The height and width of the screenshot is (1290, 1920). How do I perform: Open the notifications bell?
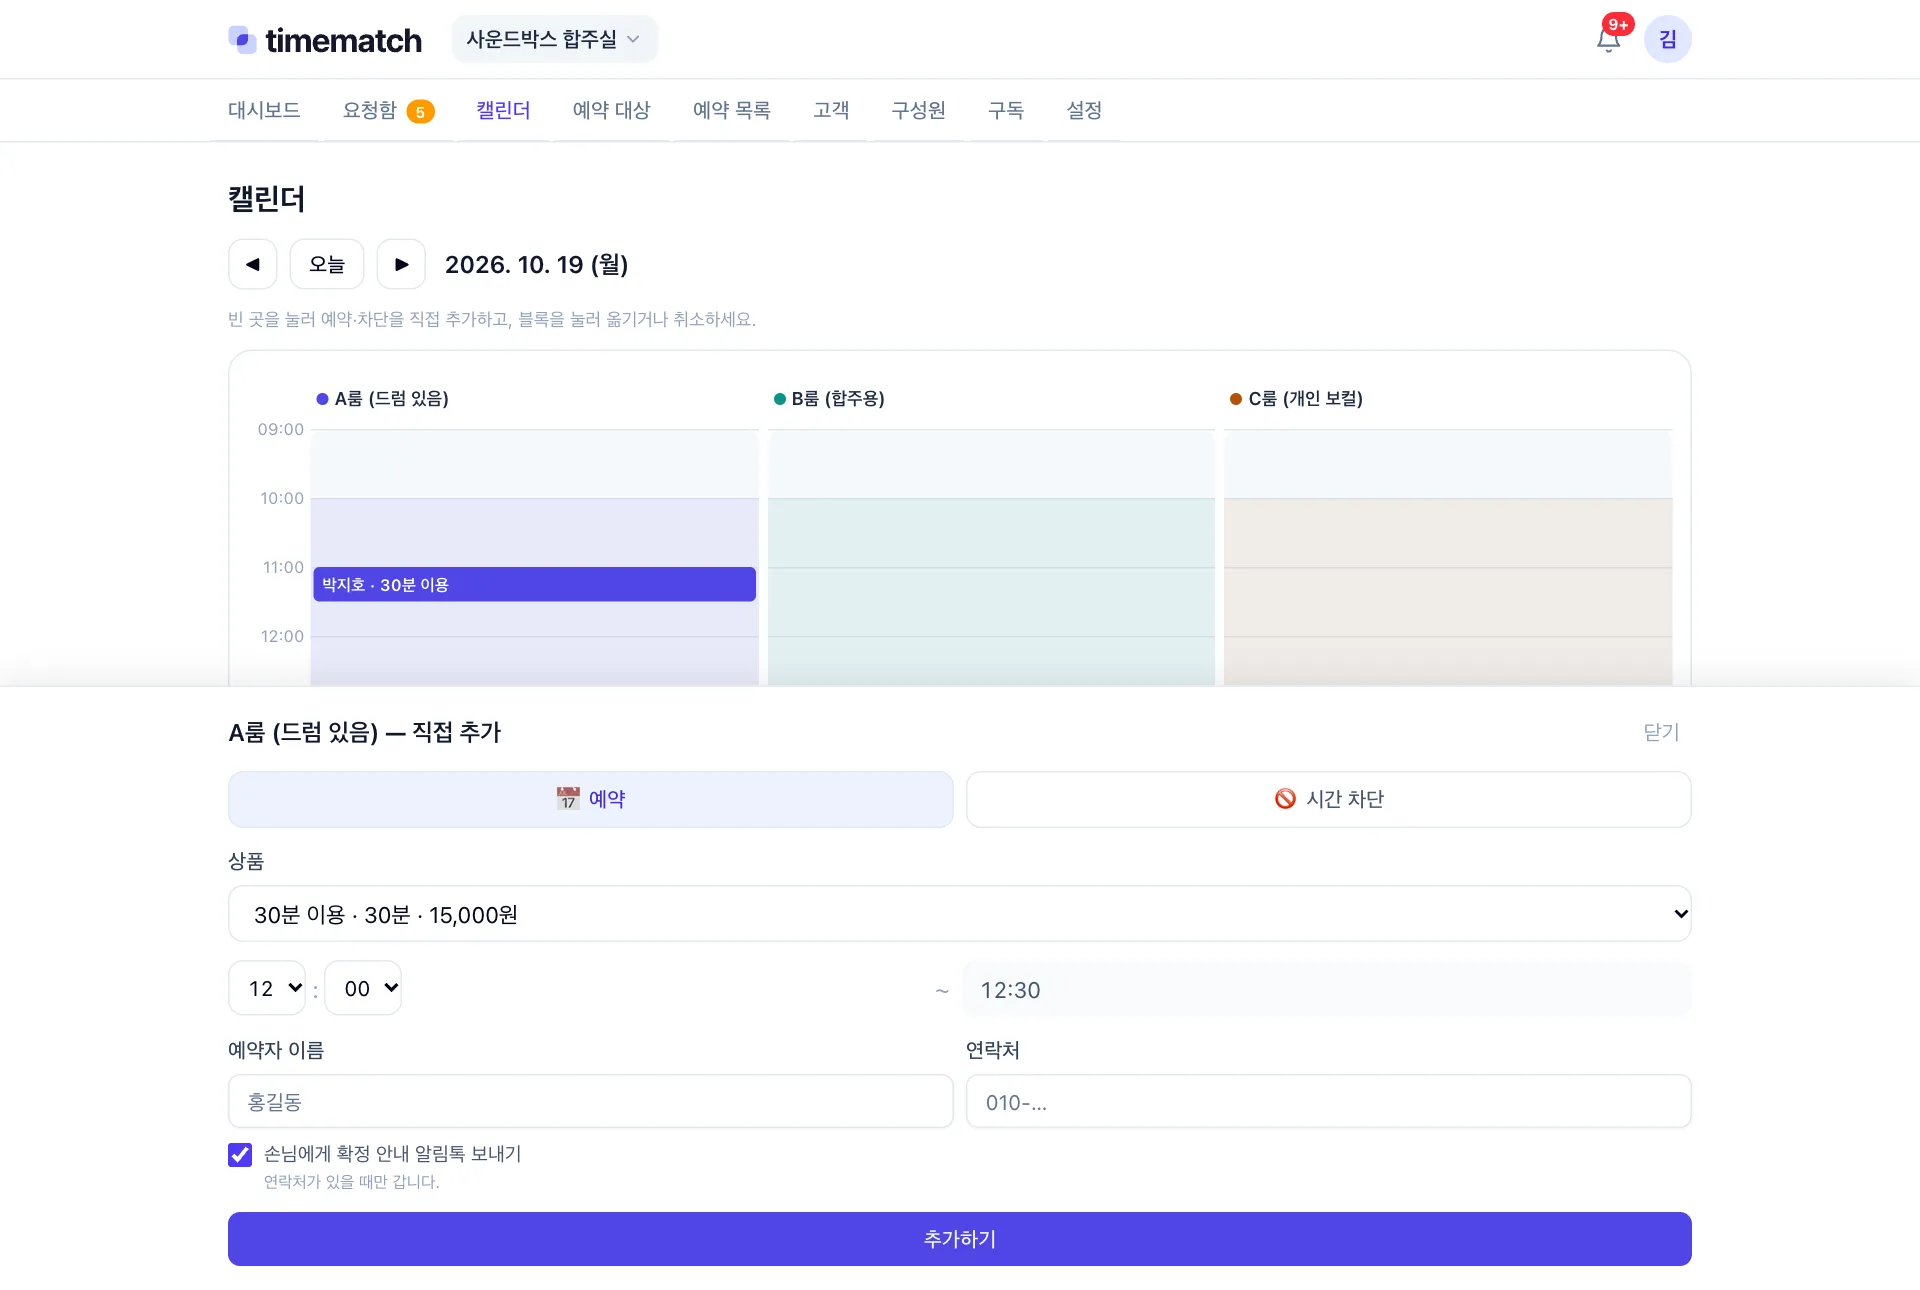click(x=1608, y=40)
